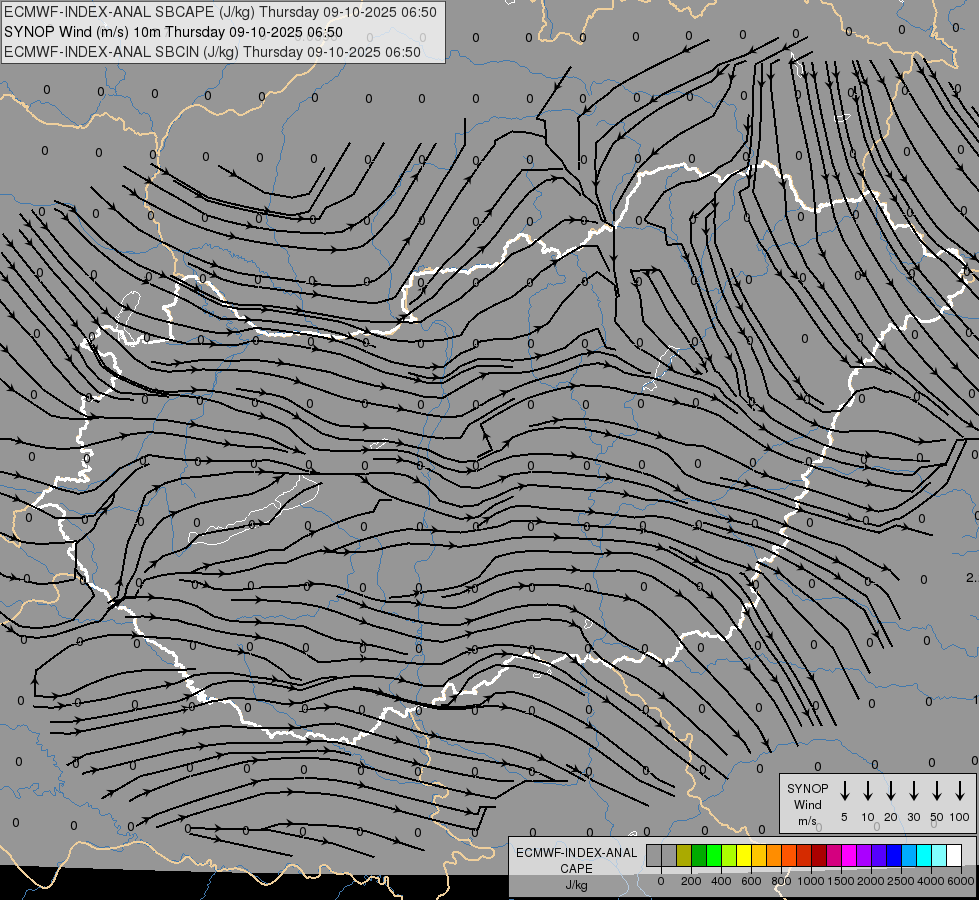Pick the dark red CAPE legend swatch
The width and height of the screenshot is (979, 900).
pos(820,856)
